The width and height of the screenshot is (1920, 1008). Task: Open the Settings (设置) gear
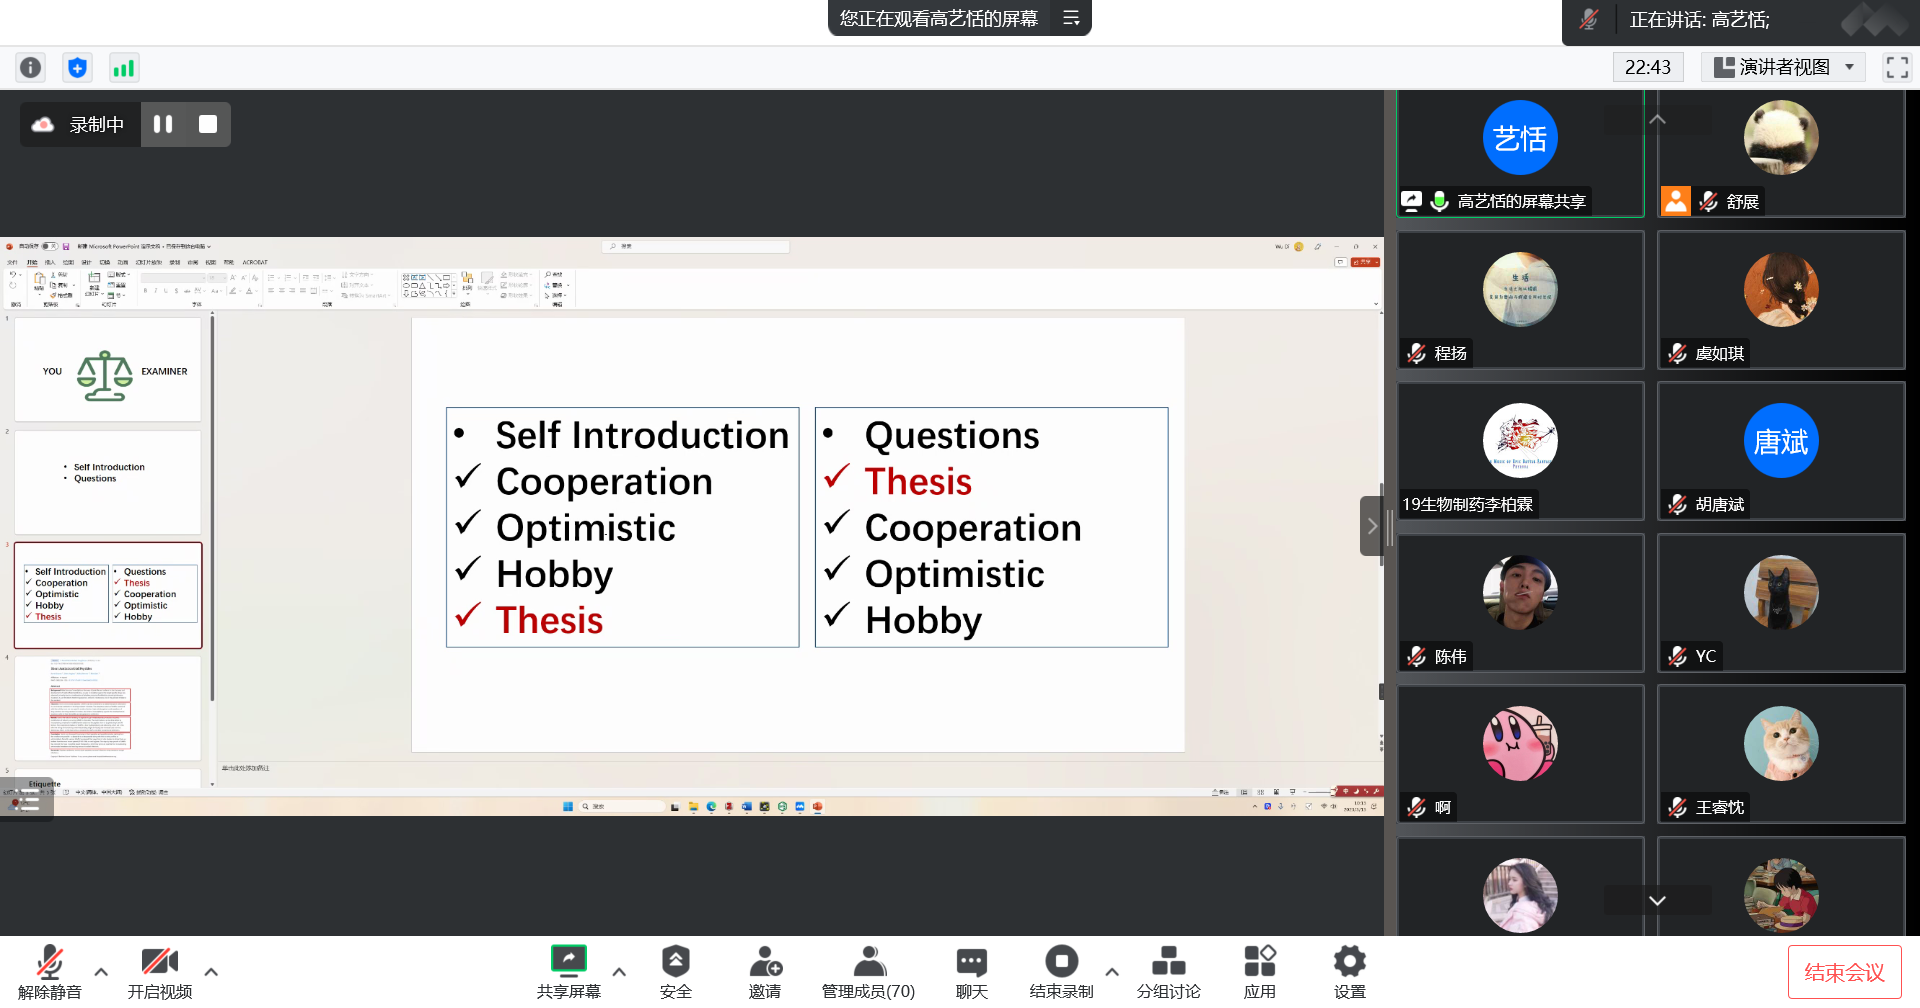click(x=1349, y=971)
